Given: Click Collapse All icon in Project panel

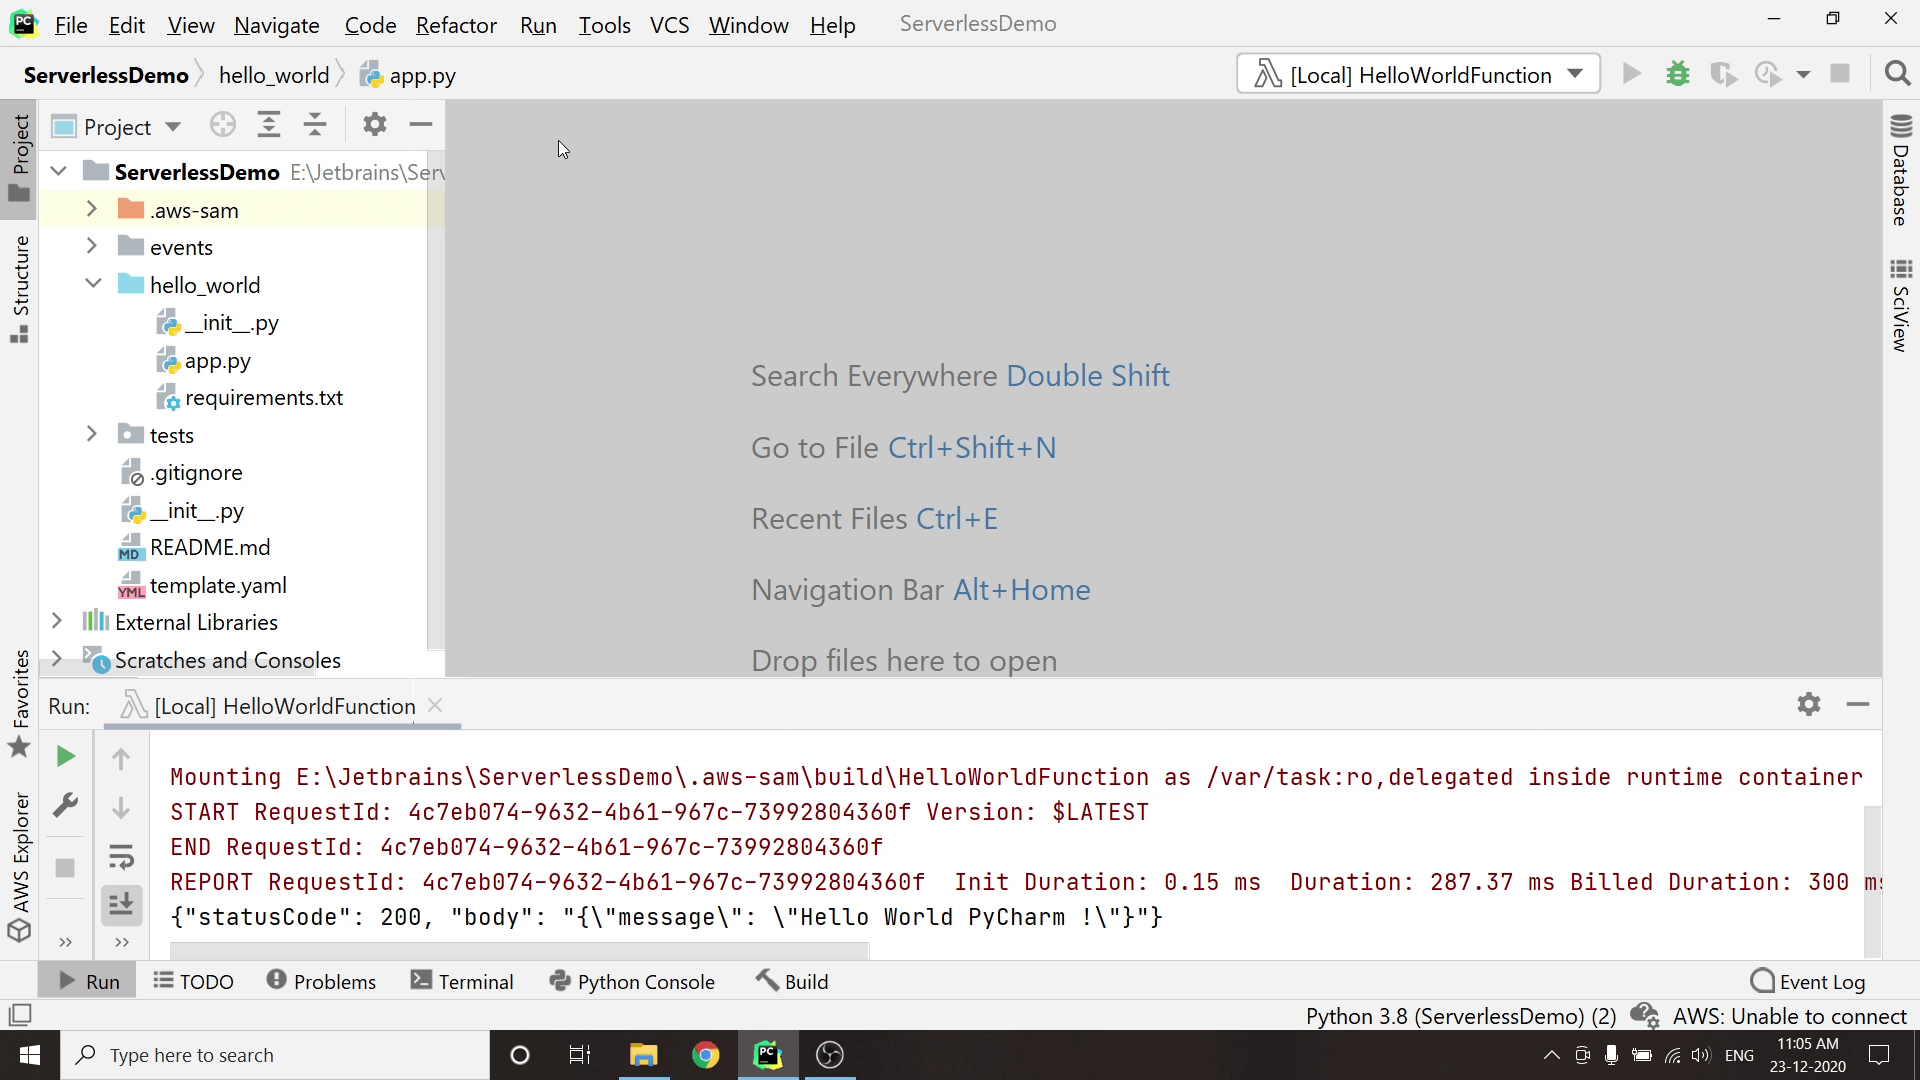Looking at the screenshot, I should pos(315,125).
